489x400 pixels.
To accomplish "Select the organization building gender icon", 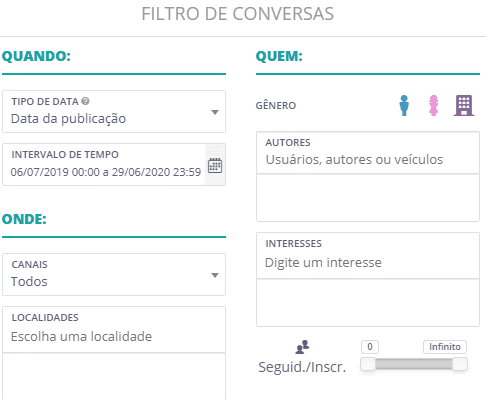I will click(464, 105).
